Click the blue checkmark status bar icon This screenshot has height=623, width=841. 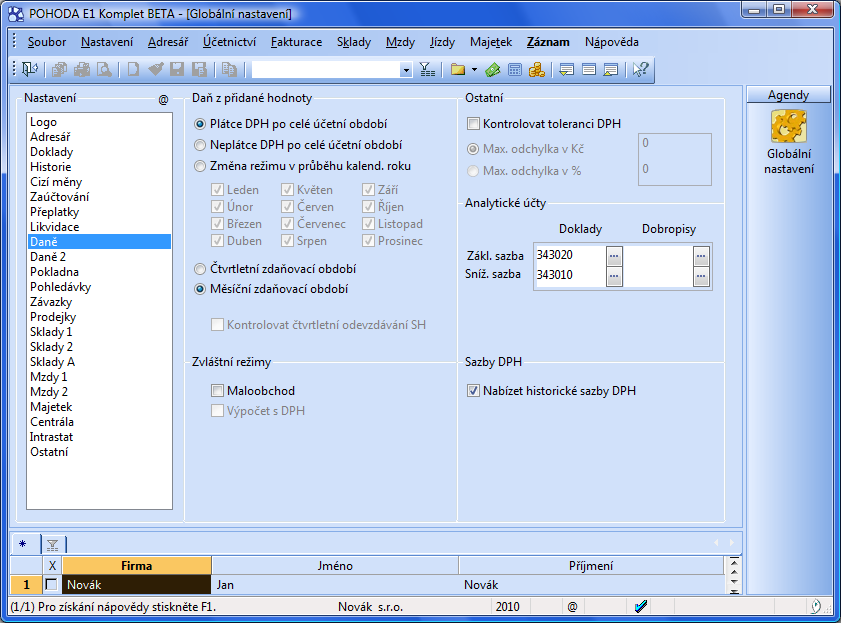click(640, 606)
